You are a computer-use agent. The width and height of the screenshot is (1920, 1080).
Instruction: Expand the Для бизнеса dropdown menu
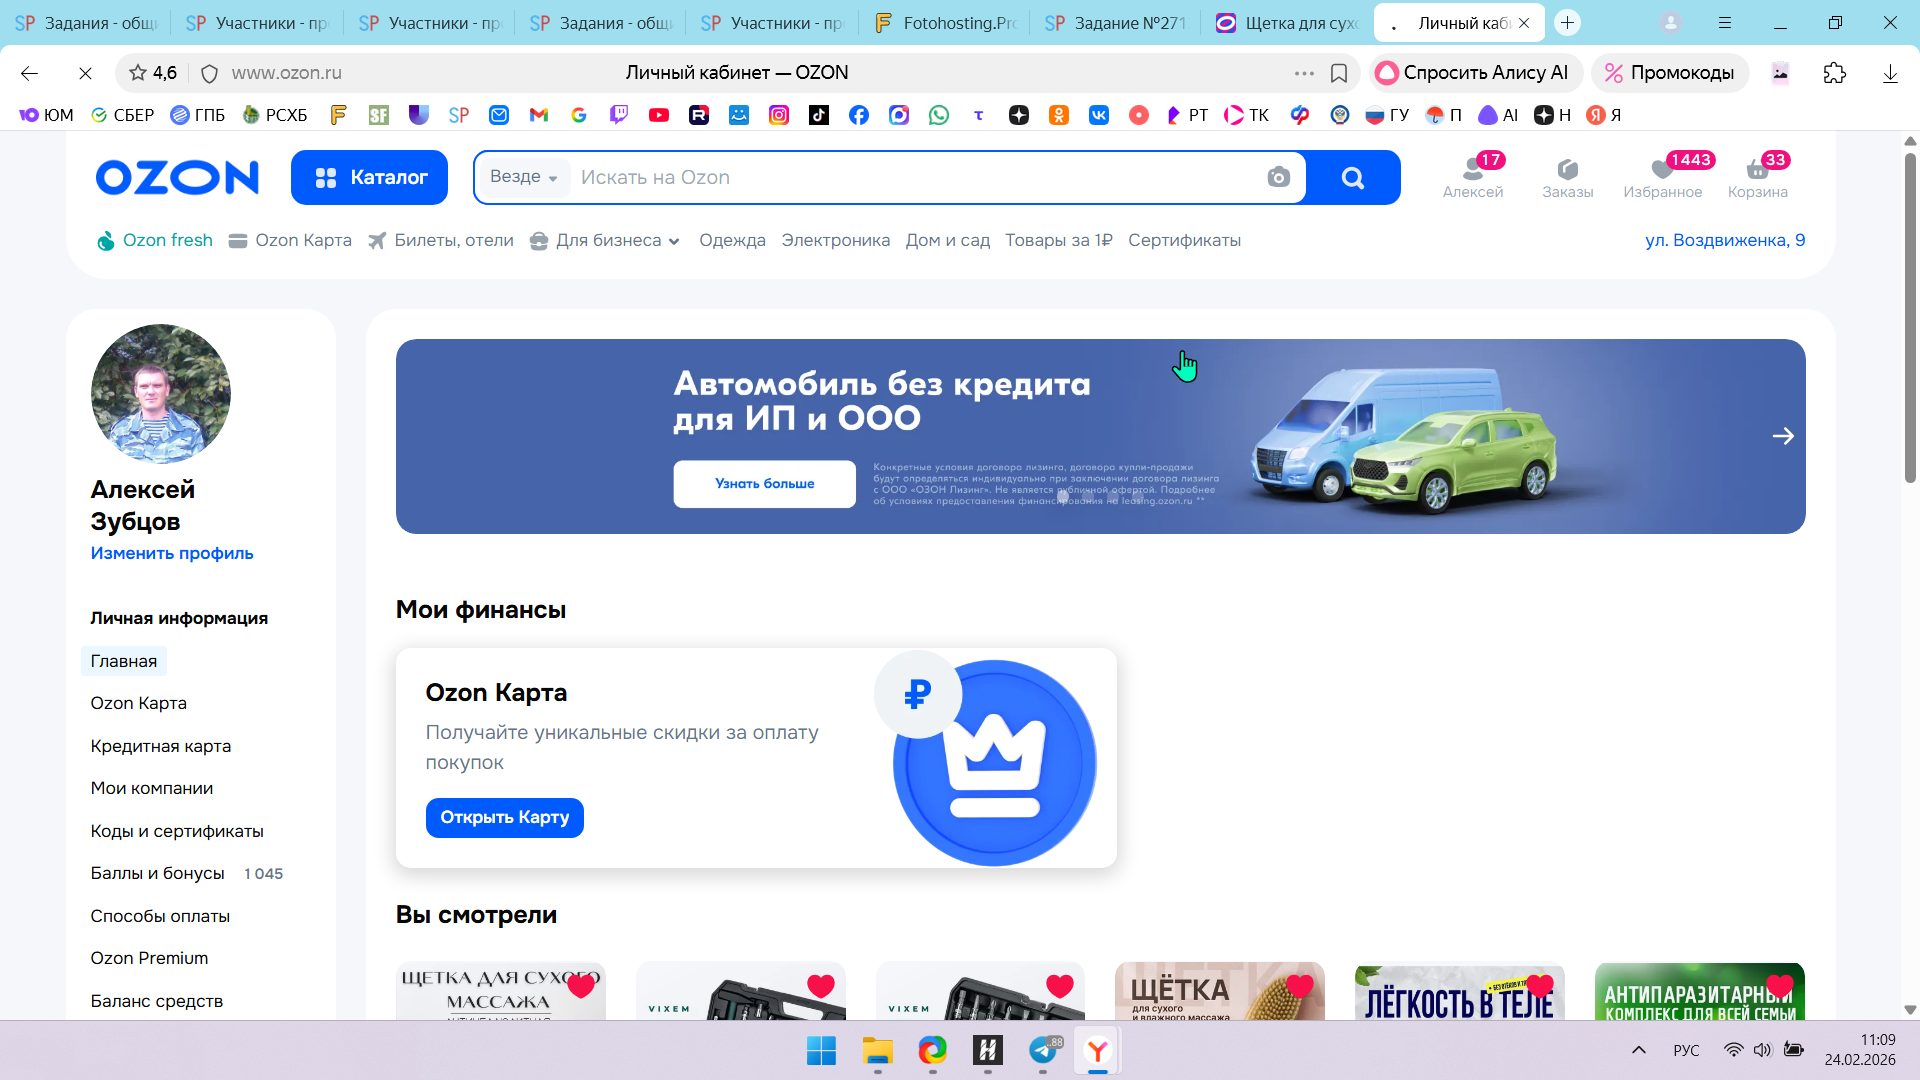608,241
